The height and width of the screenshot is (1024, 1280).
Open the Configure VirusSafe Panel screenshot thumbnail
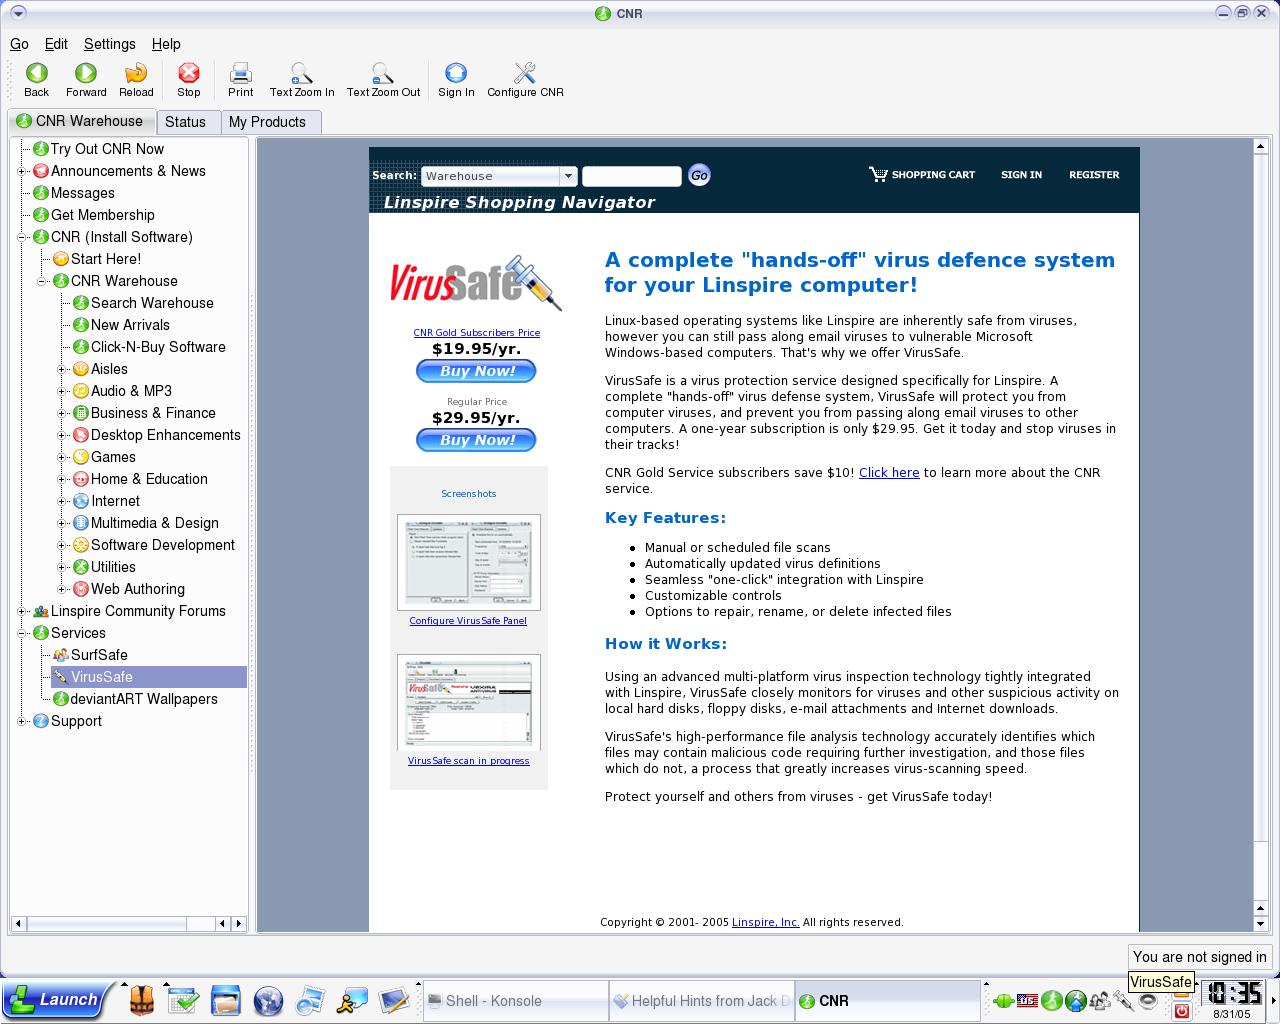pyautogui.click(x=468, y=562)
